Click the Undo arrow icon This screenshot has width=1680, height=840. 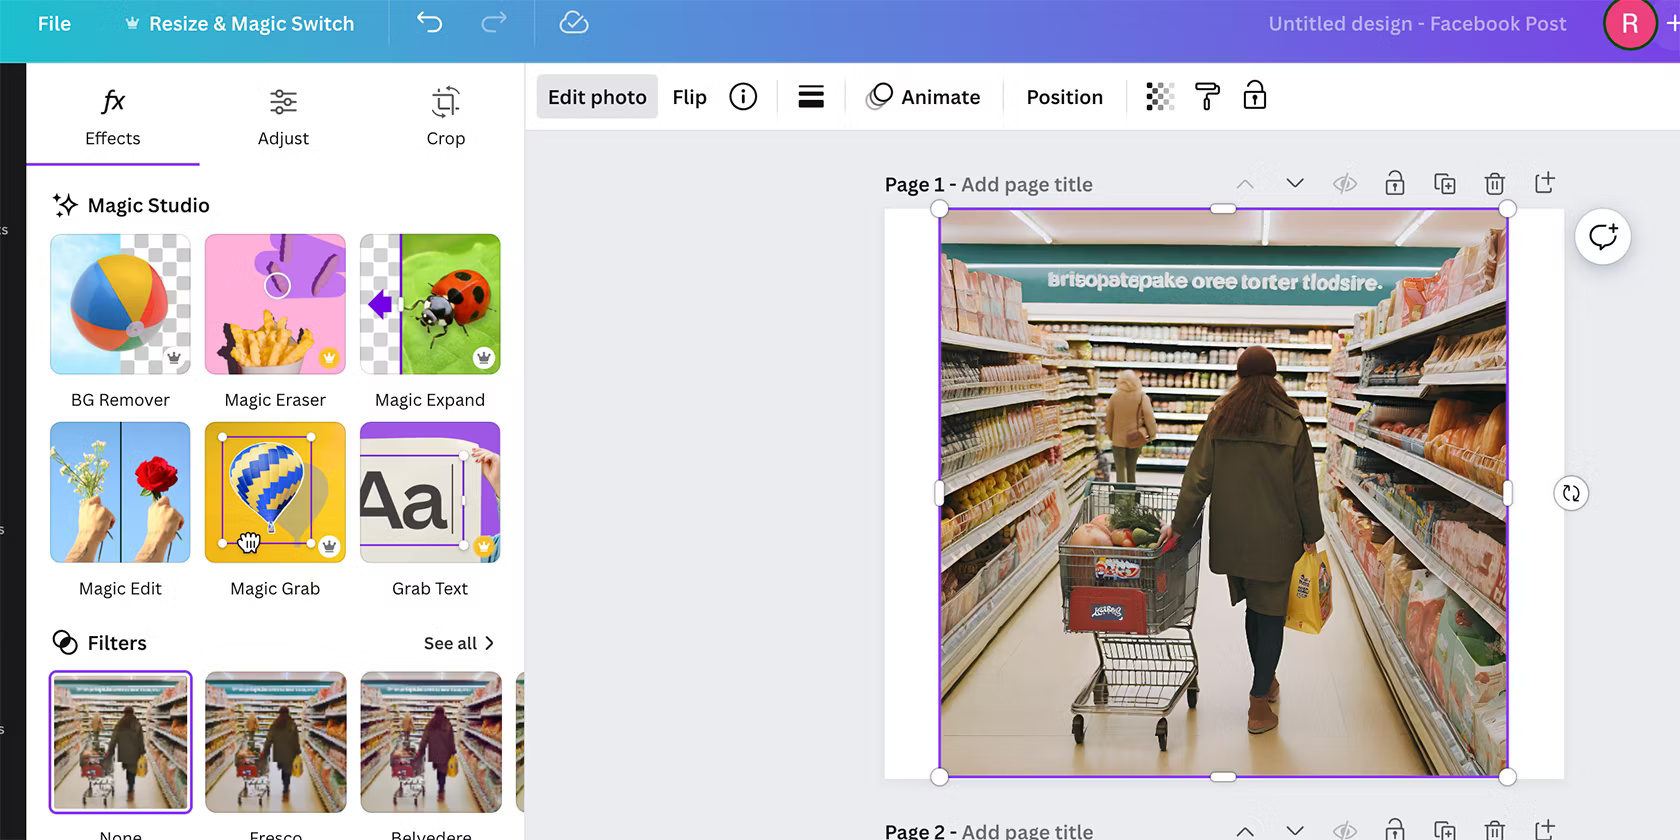[x=429, y=23]
